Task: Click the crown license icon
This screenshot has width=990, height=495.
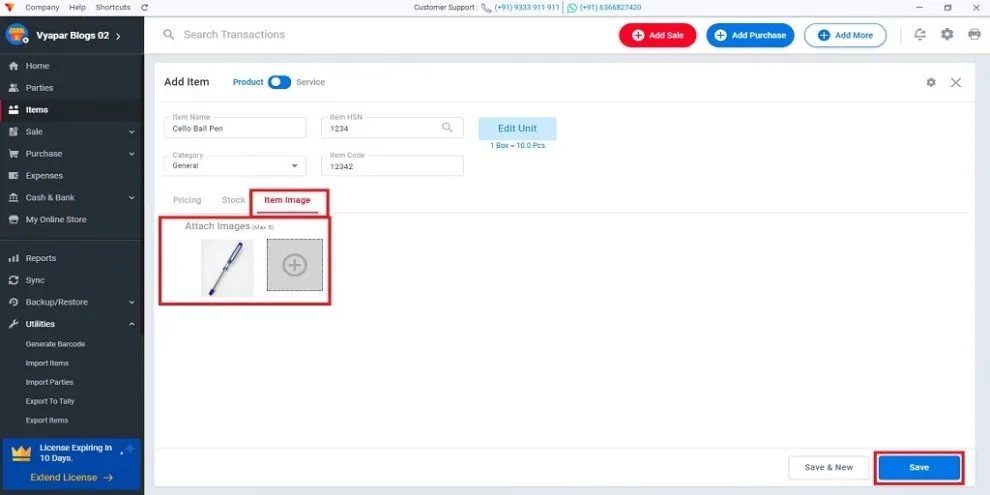Action: 21,454
